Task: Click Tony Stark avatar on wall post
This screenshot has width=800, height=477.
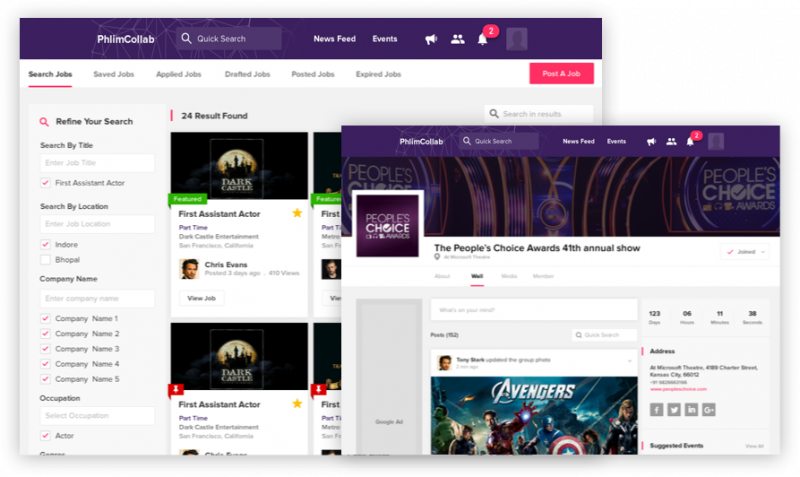Action: pos(445,363)
